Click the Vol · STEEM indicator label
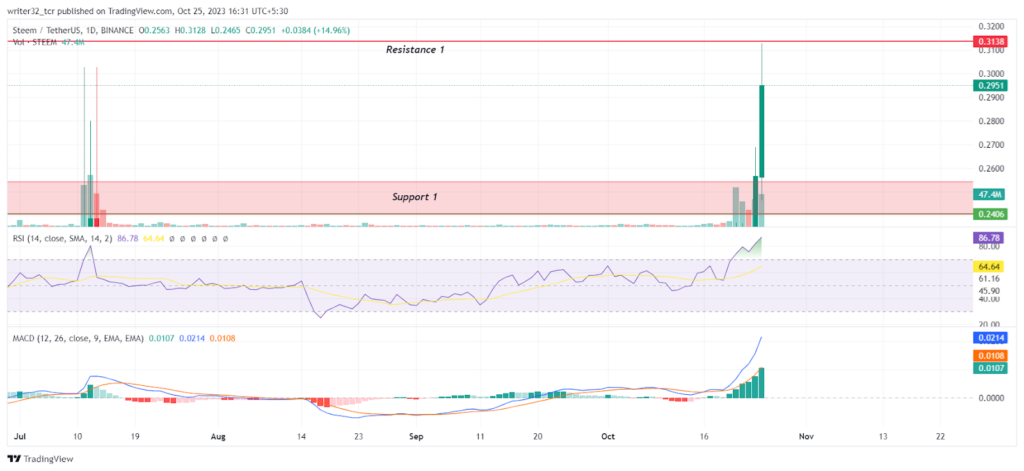The image size is (1024, 471). [x=34, y=42]
